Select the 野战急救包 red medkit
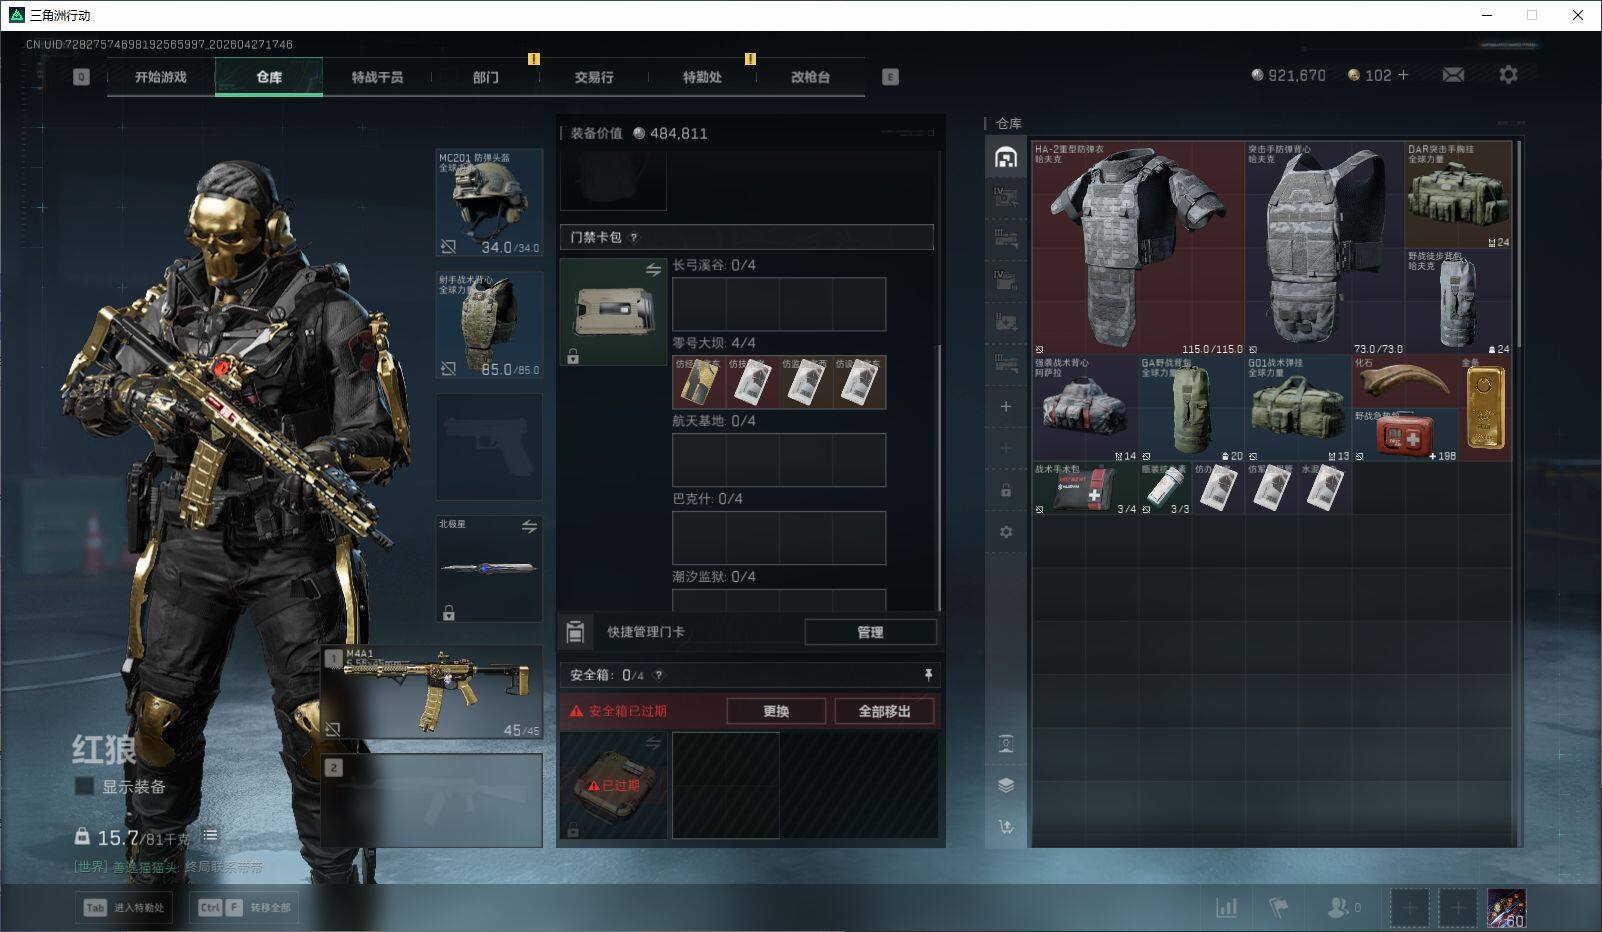Screen dimensions: 1602x932 pyautogui.click(x=1406, y=434)
